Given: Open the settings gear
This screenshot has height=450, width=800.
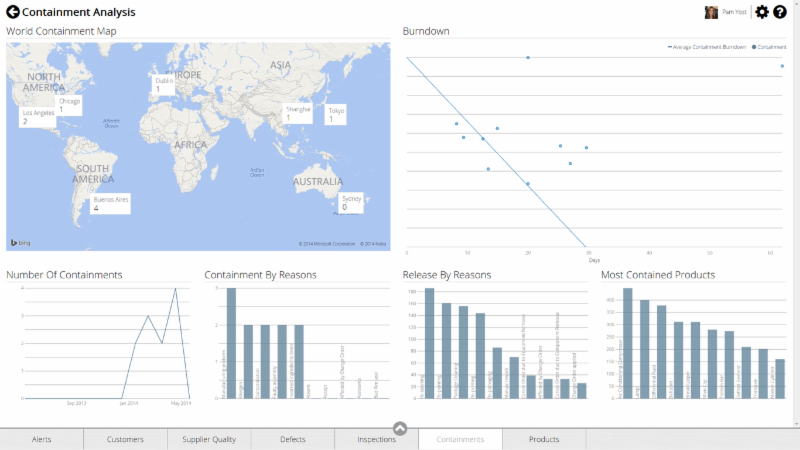Looking at the screenshot, I should click(762, 12).
